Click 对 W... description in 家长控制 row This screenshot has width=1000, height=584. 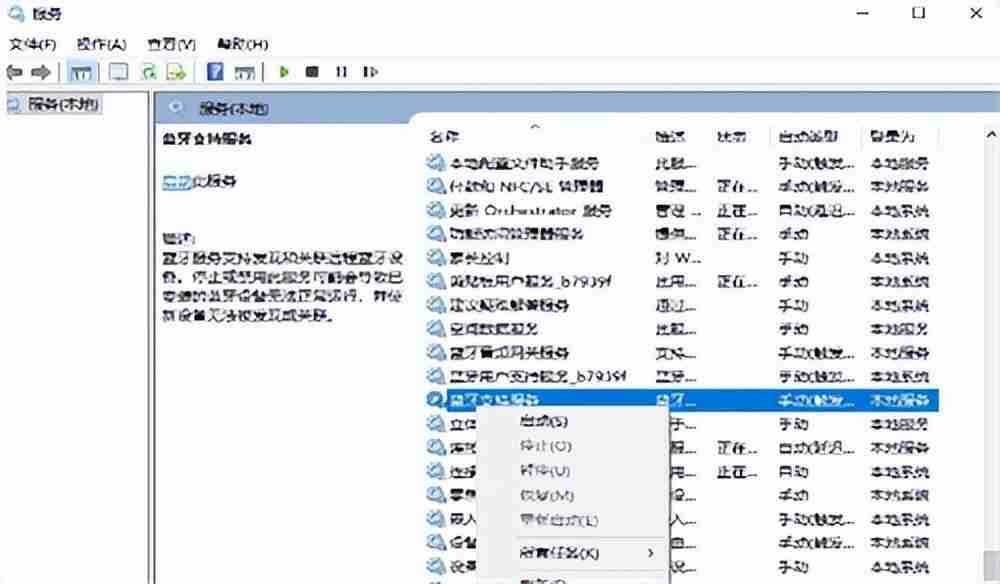pos(678,258)
